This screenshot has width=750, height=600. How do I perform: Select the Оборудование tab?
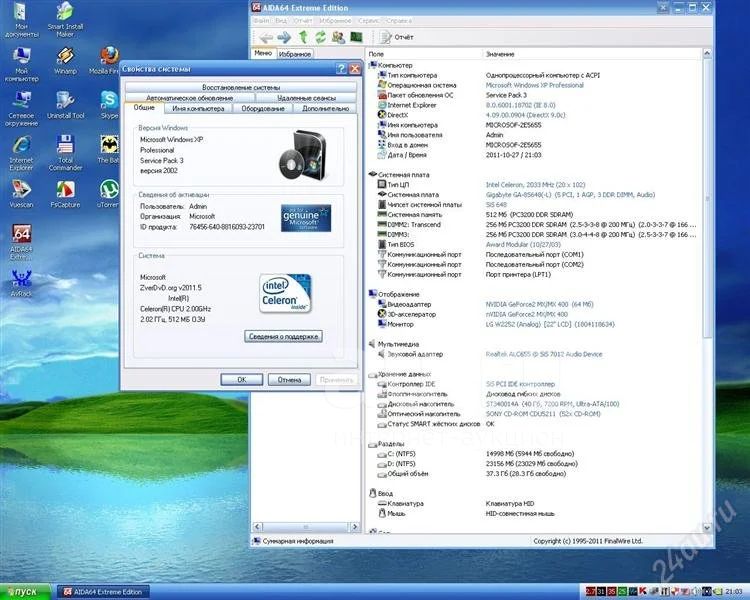[263, 109]
